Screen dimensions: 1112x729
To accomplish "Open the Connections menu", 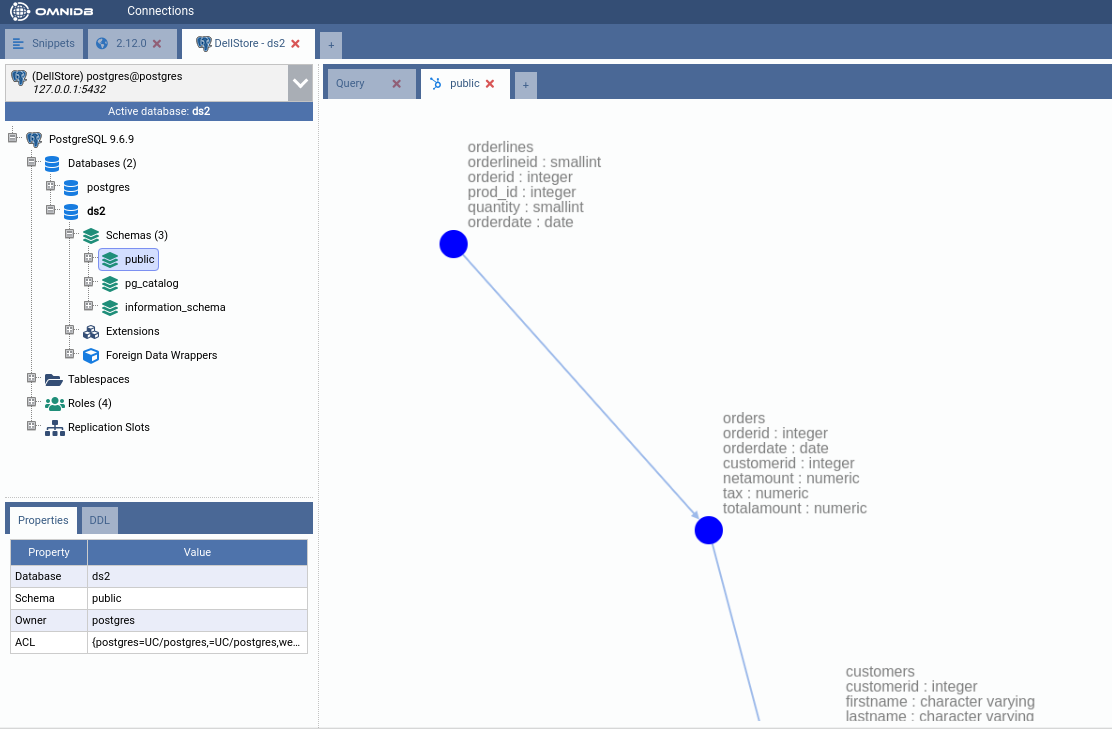I will click(x=160, y=11).
